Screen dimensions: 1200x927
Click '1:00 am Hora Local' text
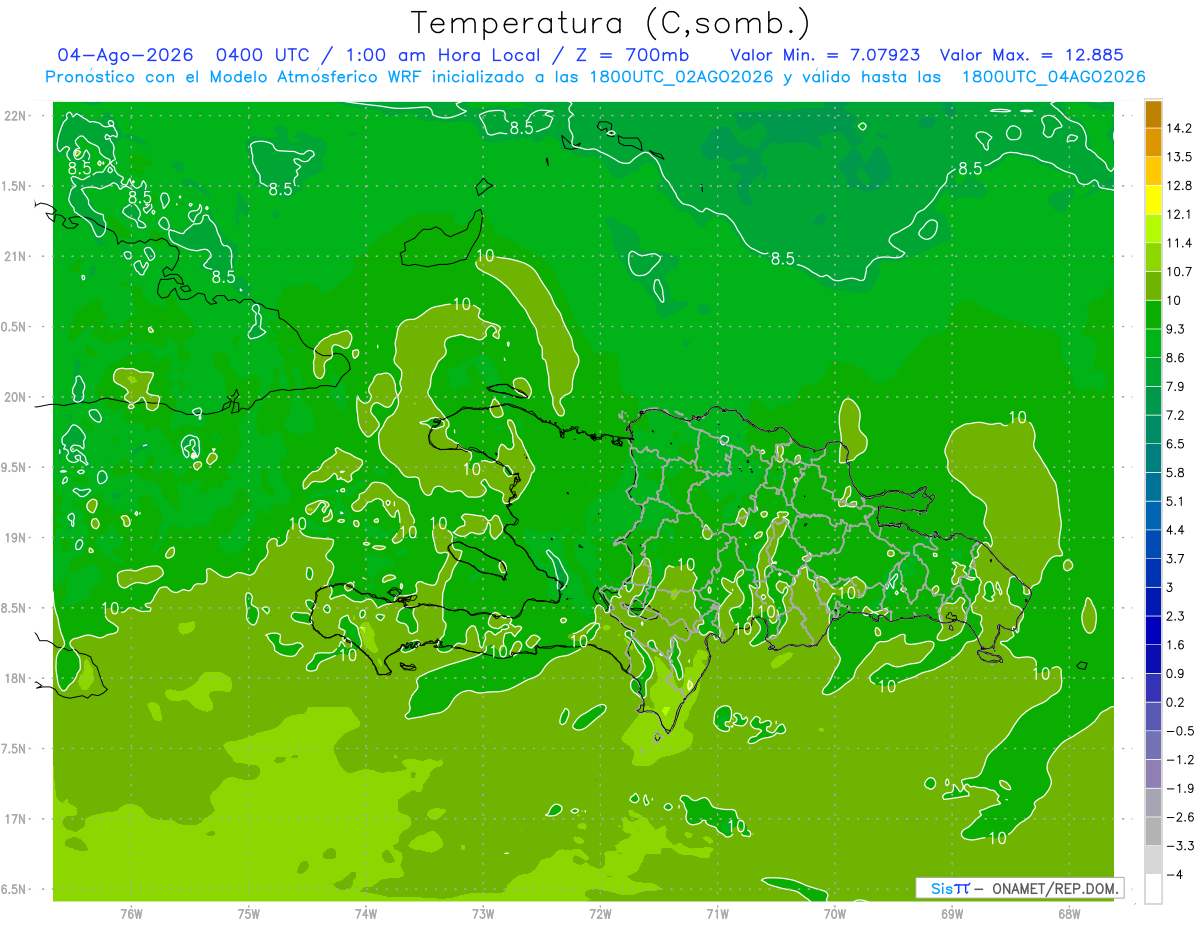tap(444, 55)
